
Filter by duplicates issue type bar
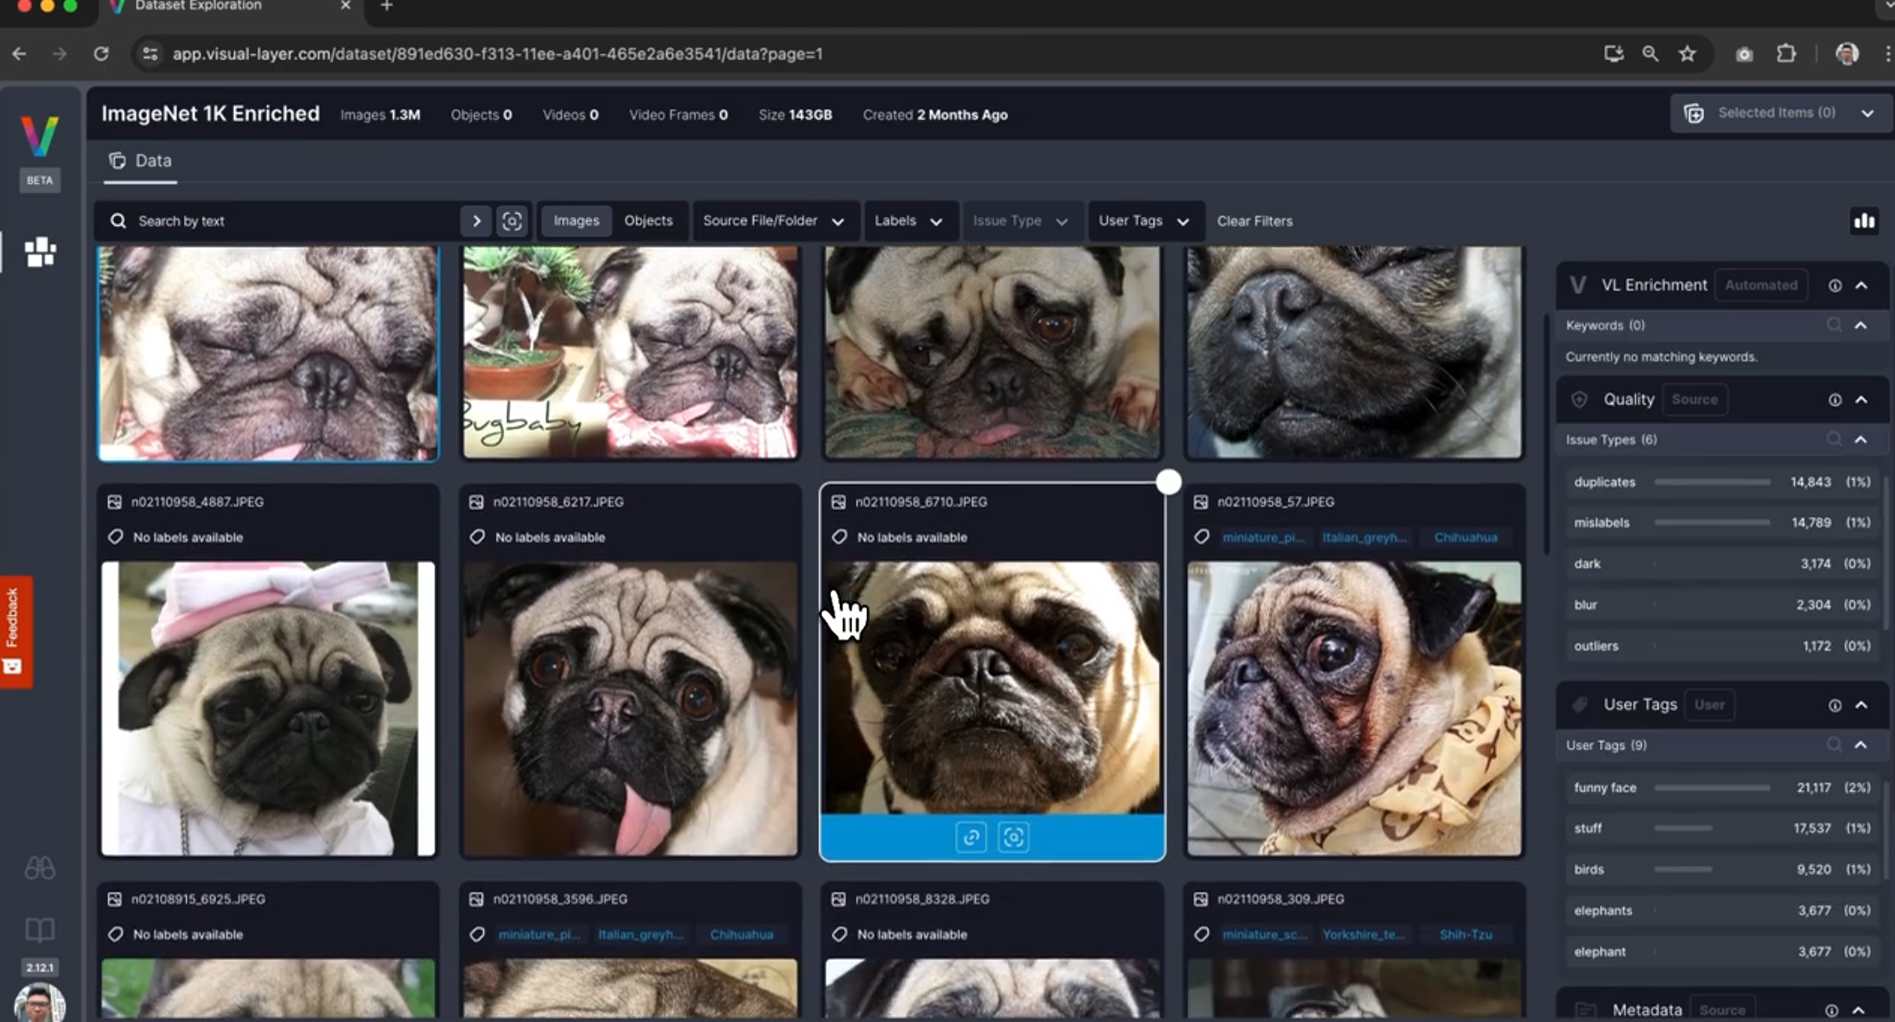pos(1711,482)
